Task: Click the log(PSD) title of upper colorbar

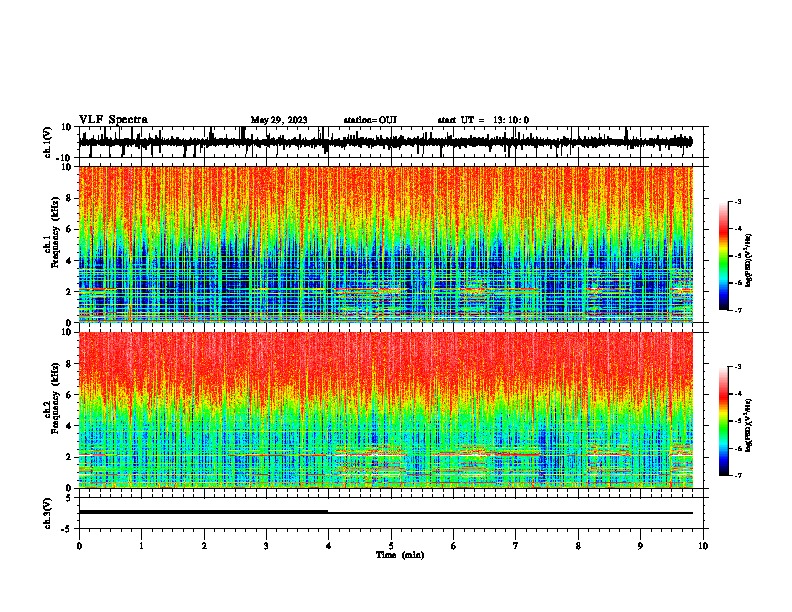Action: [749, 260]
